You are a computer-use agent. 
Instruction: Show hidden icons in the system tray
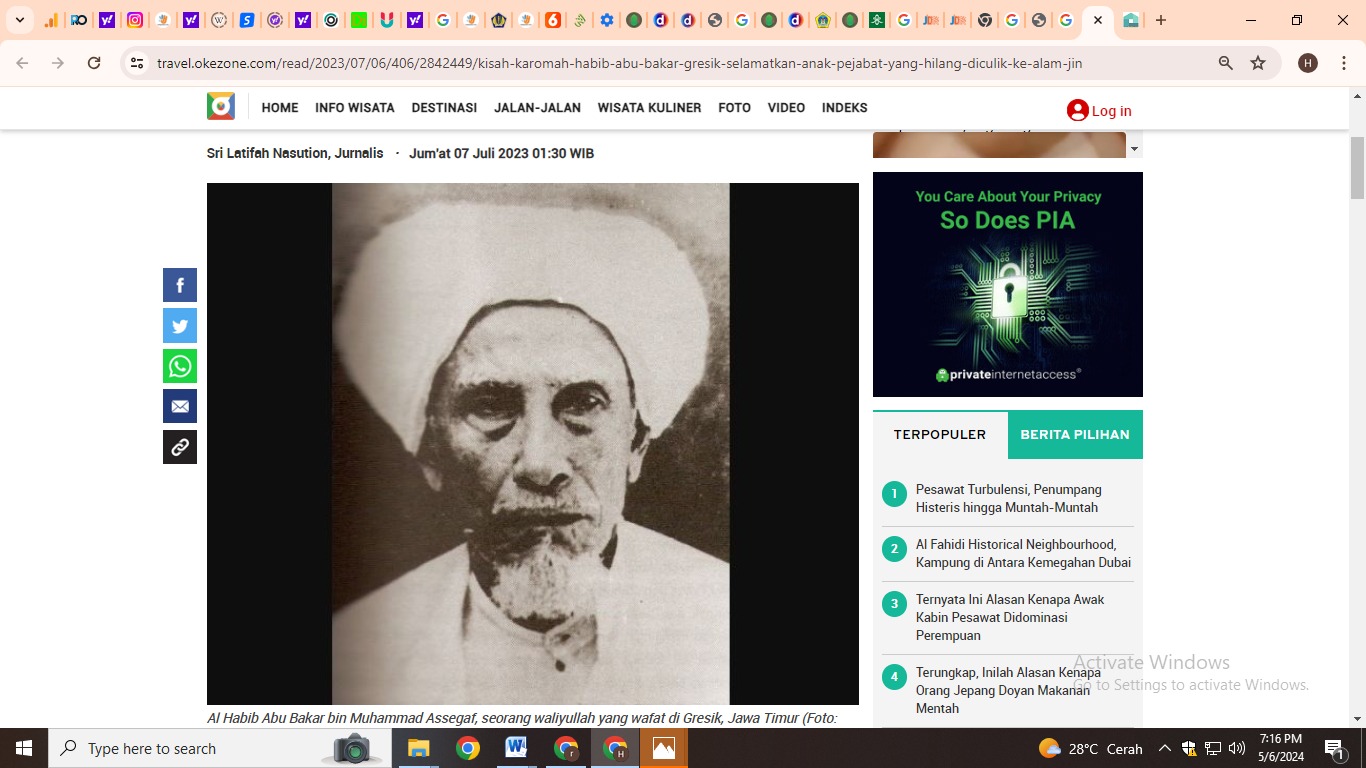pos(1164,748)
